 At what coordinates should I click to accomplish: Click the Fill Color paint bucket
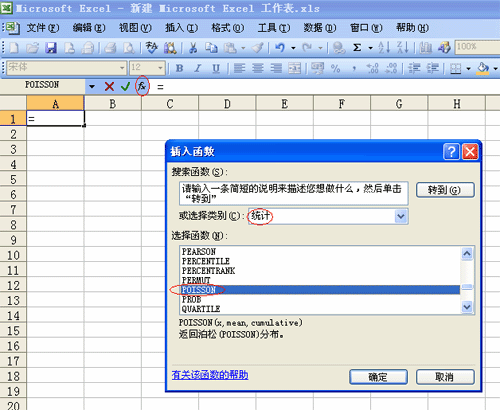[x=483, y=69]
